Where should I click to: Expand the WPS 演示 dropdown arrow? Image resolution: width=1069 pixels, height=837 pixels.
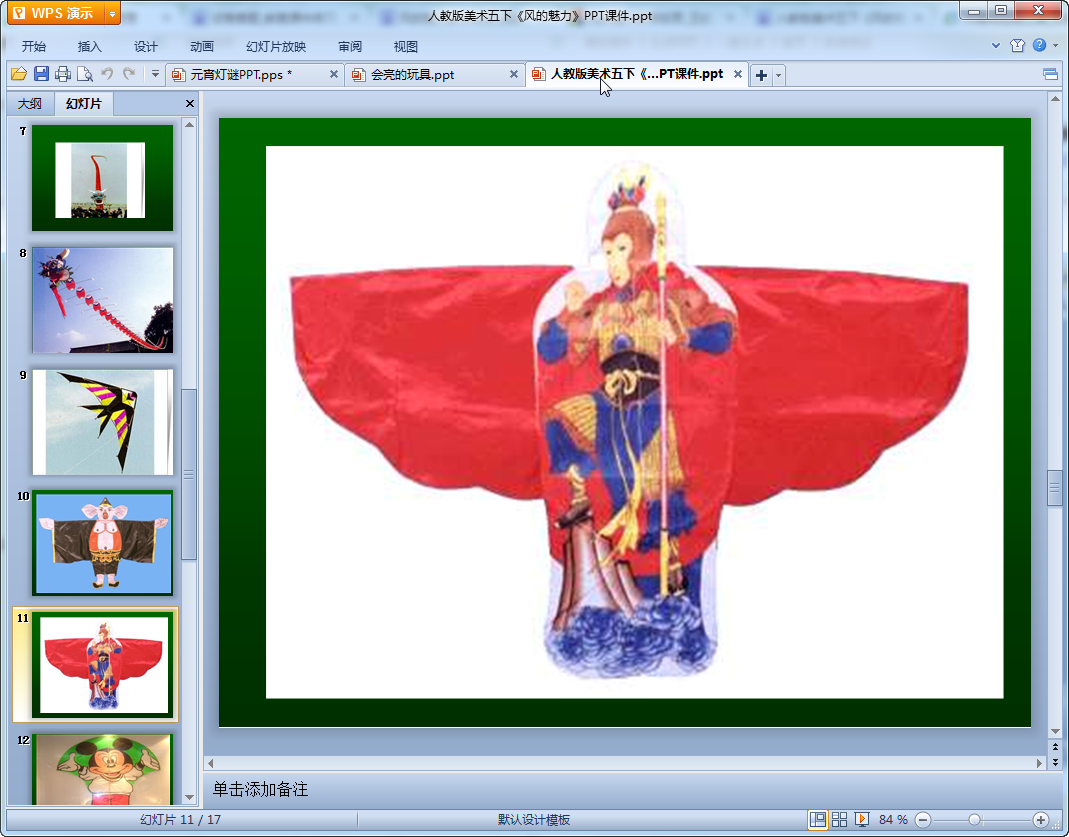112,13
